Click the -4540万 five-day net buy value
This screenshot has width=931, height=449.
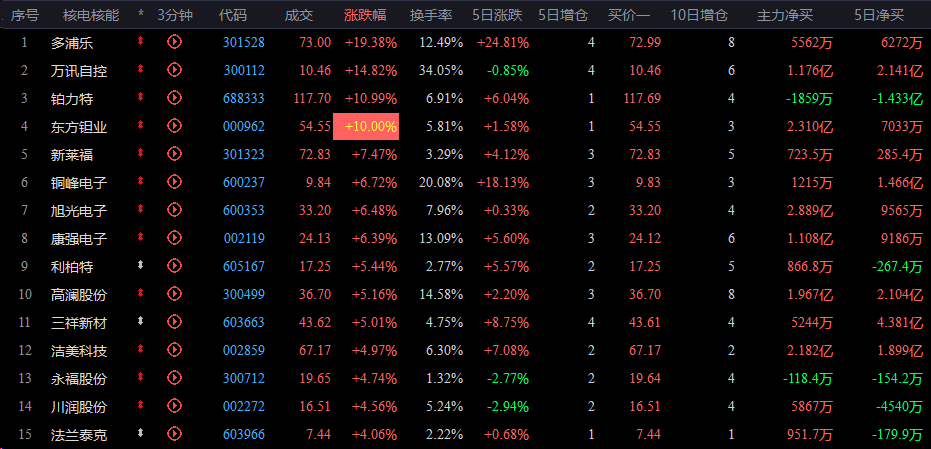[900, 406]
